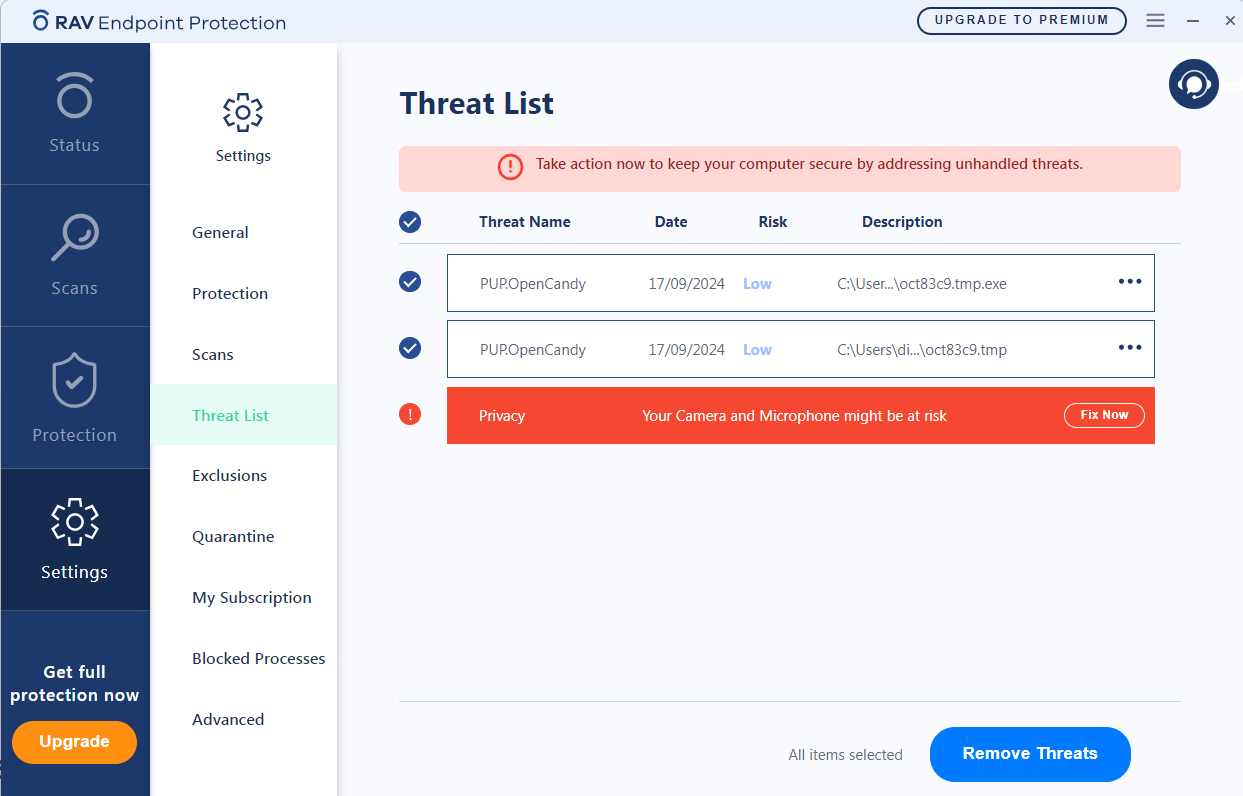This screenshot has height=796, width=1243.
Task: Click PUP.OpenCandy name in oct83c9.tmp.exe row
Action: click(x=533, y=284)
